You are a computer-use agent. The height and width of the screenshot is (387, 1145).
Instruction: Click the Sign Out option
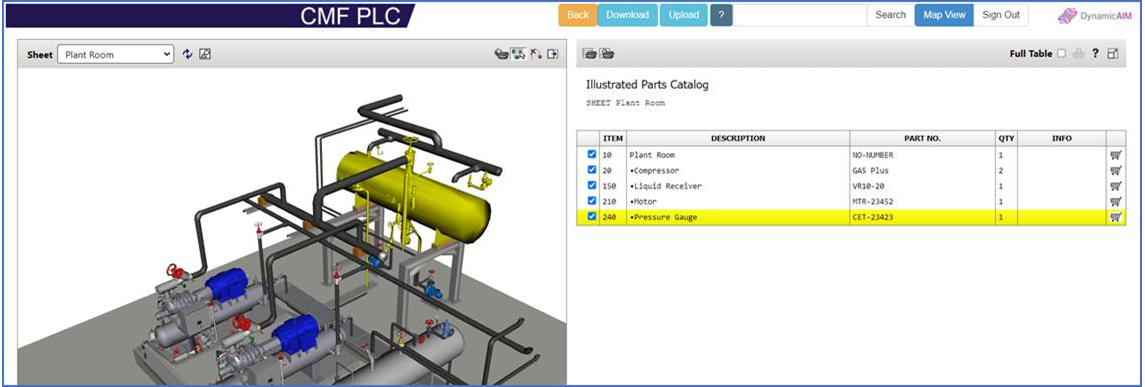coord(1000,15)
